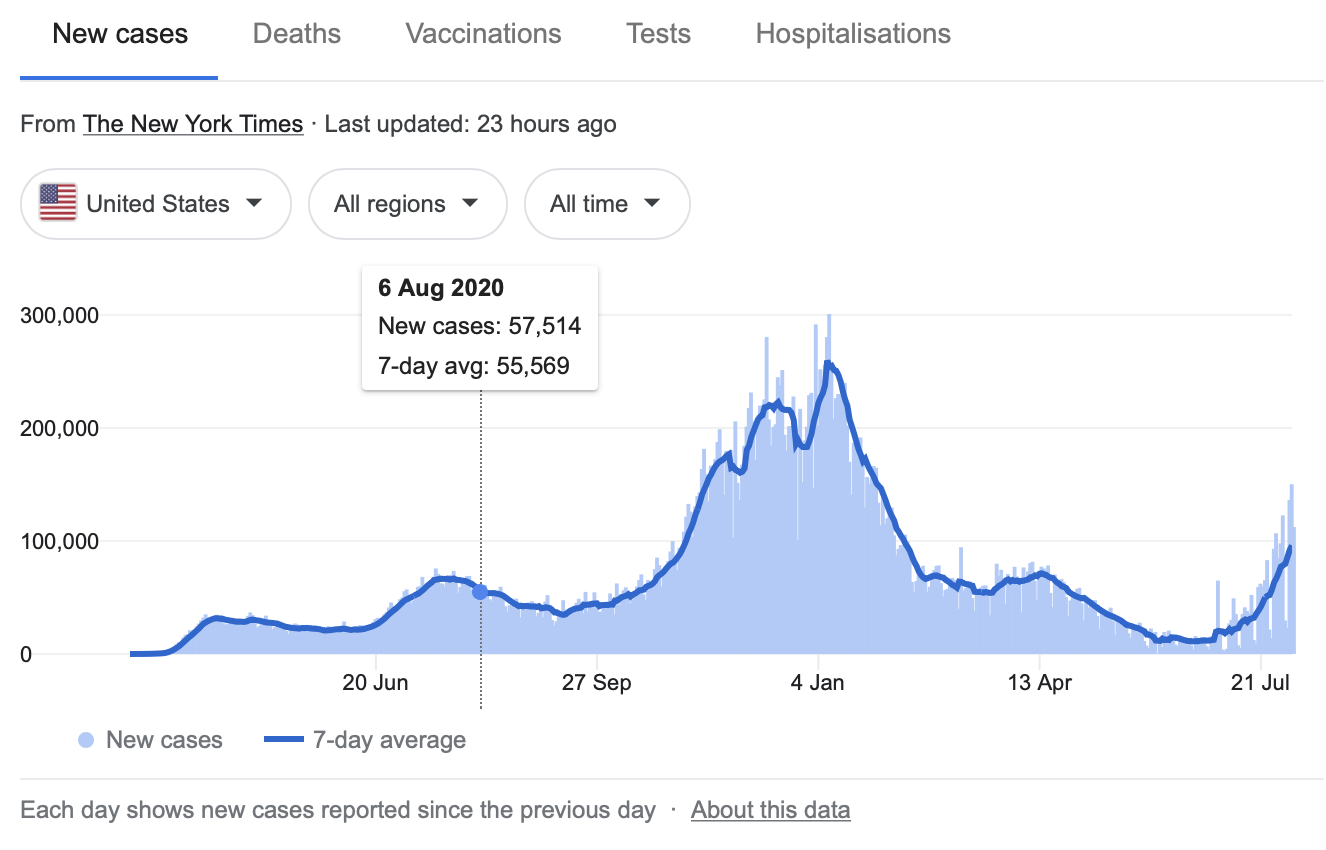Select the New cases tab
1326x850 pixels.
(120, 34)
